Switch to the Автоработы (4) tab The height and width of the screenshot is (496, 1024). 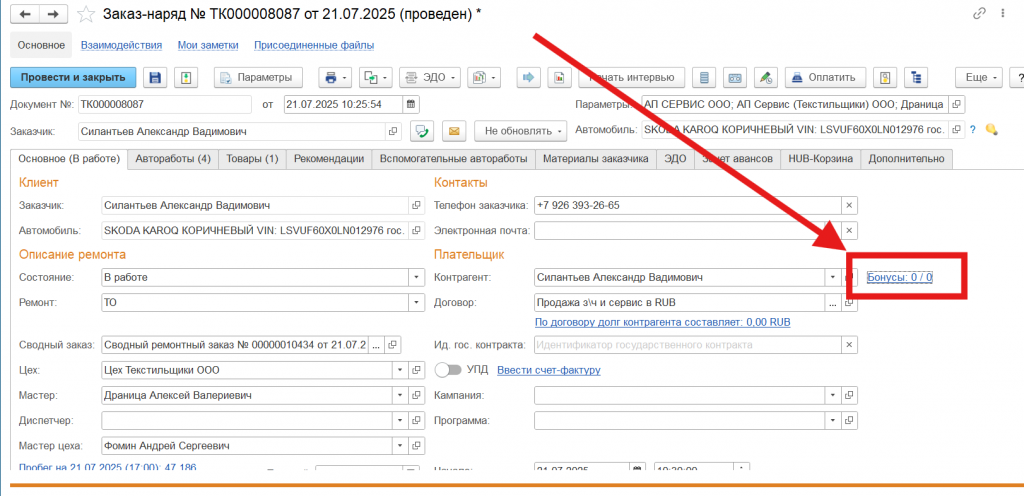click(173, 158)
